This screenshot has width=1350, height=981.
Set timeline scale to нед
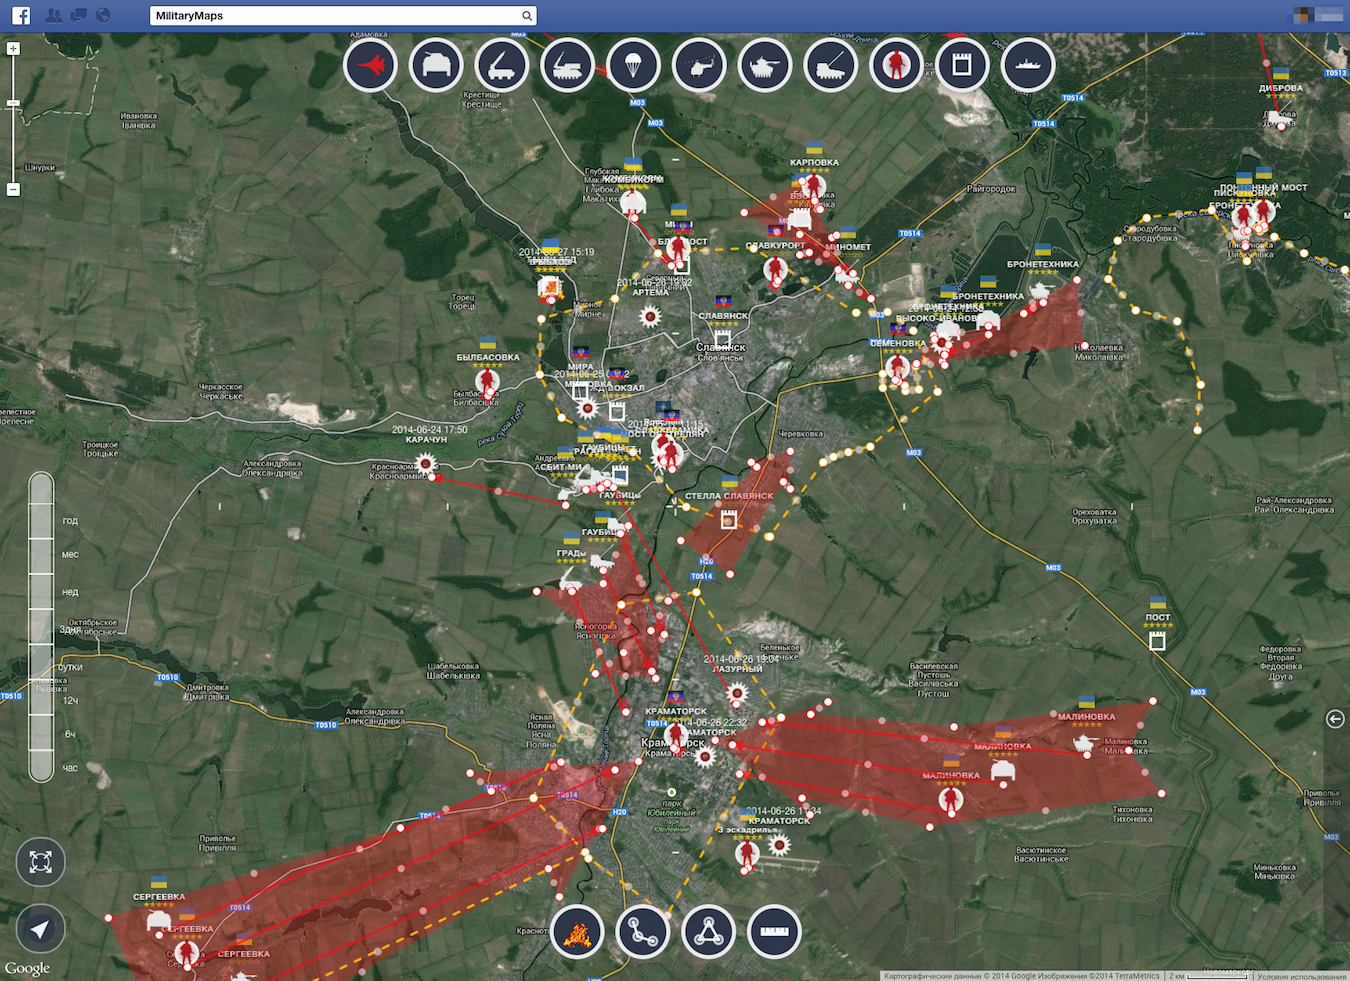[70, 592]
